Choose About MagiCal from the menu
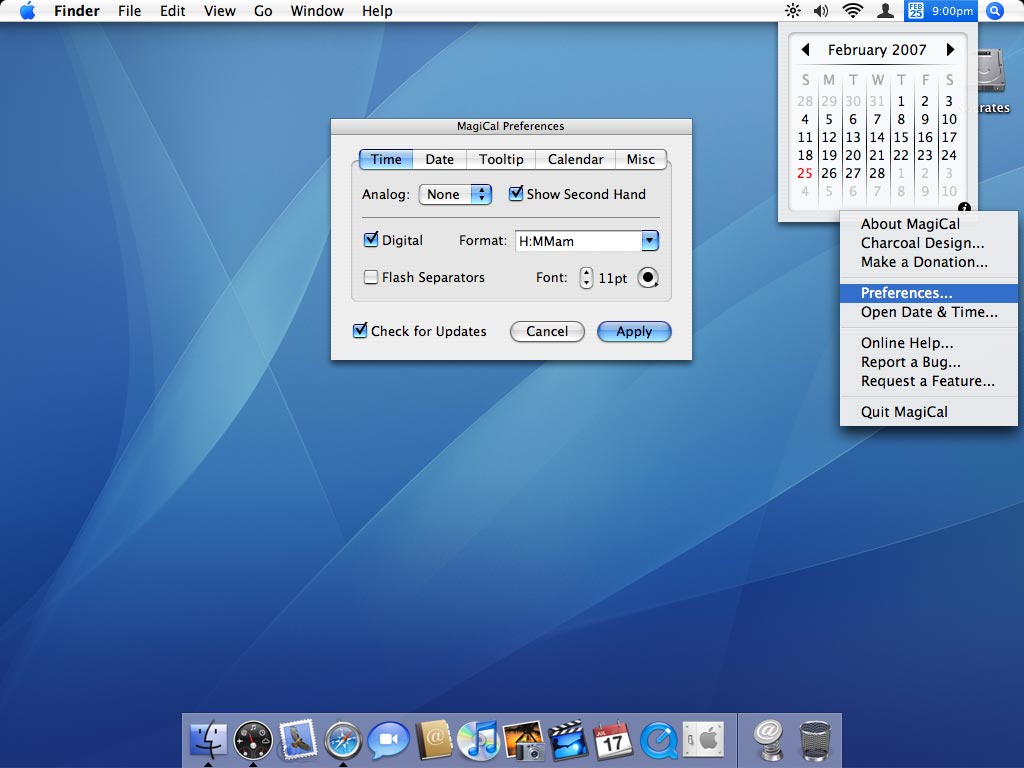 (929, 224)
